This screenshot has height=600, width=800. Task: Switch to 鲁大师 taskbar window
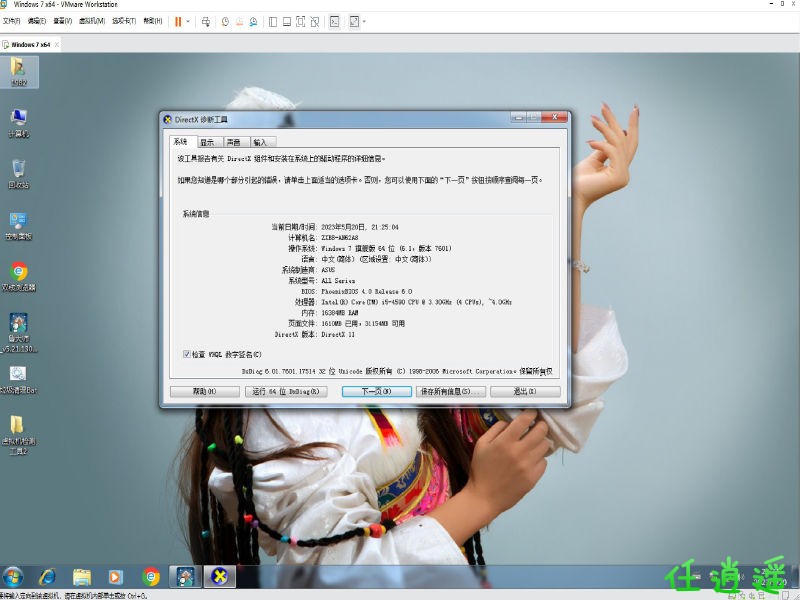(185, 577)
